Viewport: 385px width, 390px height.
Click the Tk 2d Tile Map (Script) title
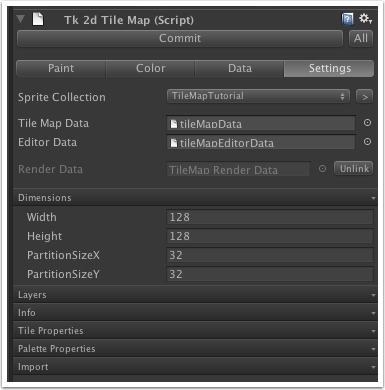tap(129, 20)
